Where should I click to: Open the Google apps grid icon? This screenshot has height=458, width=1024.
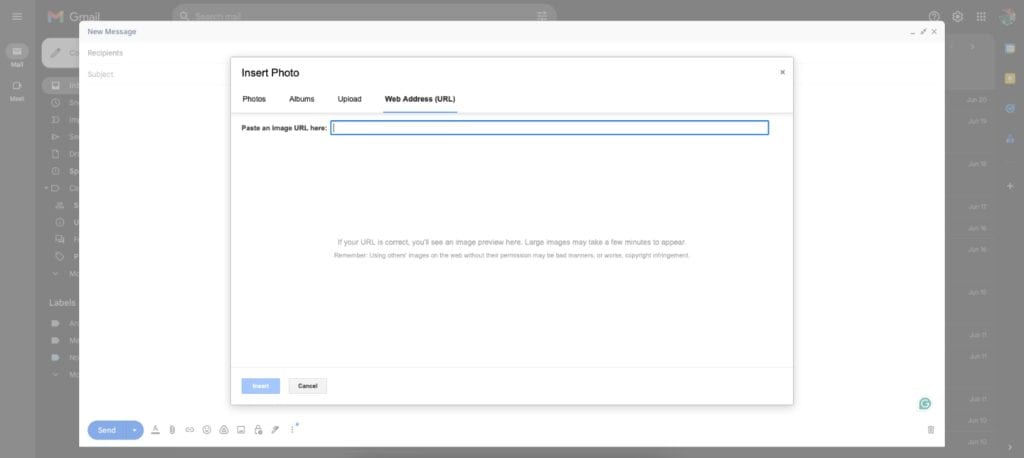[x=981, y=16]
